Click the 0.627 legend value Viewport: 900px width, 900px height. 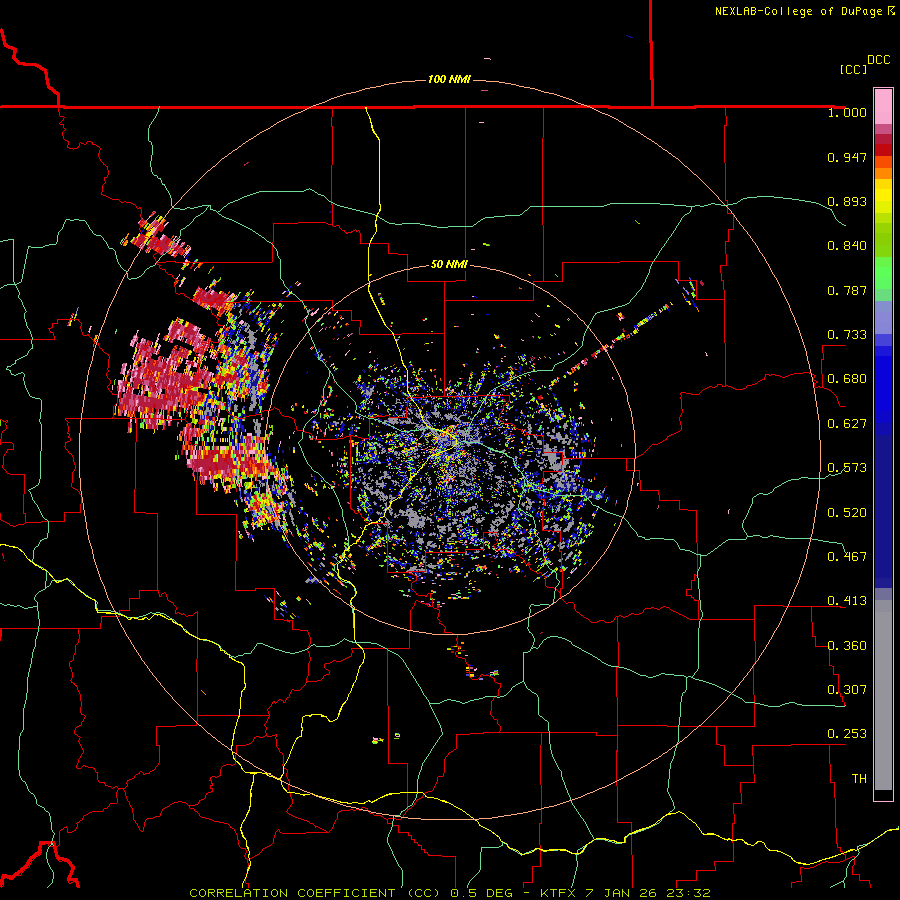[847, 424]
